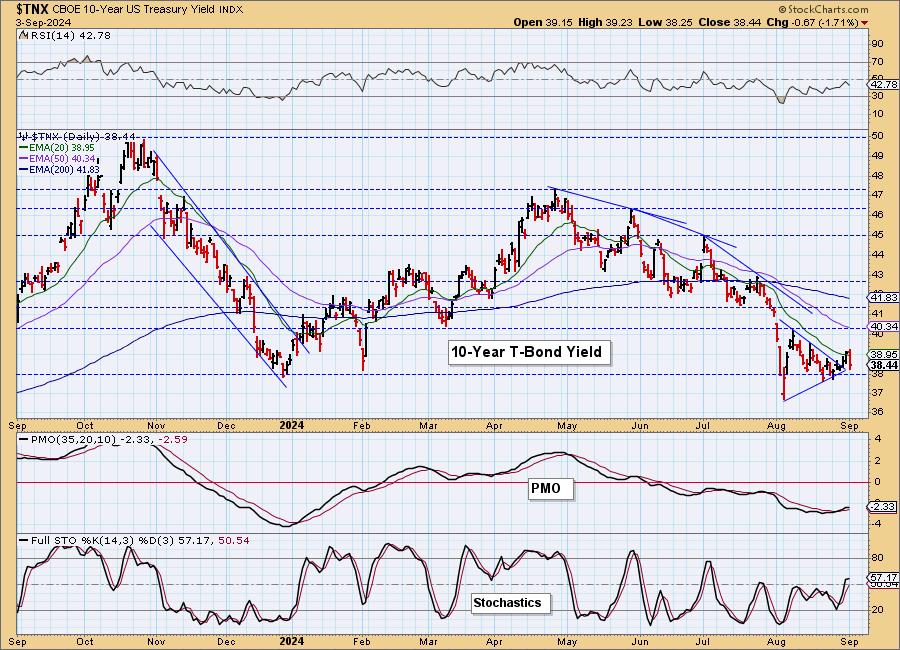Click the -2.33 PMO axis tag
Screen dimensions: 900x650
[x=883, y=506]
